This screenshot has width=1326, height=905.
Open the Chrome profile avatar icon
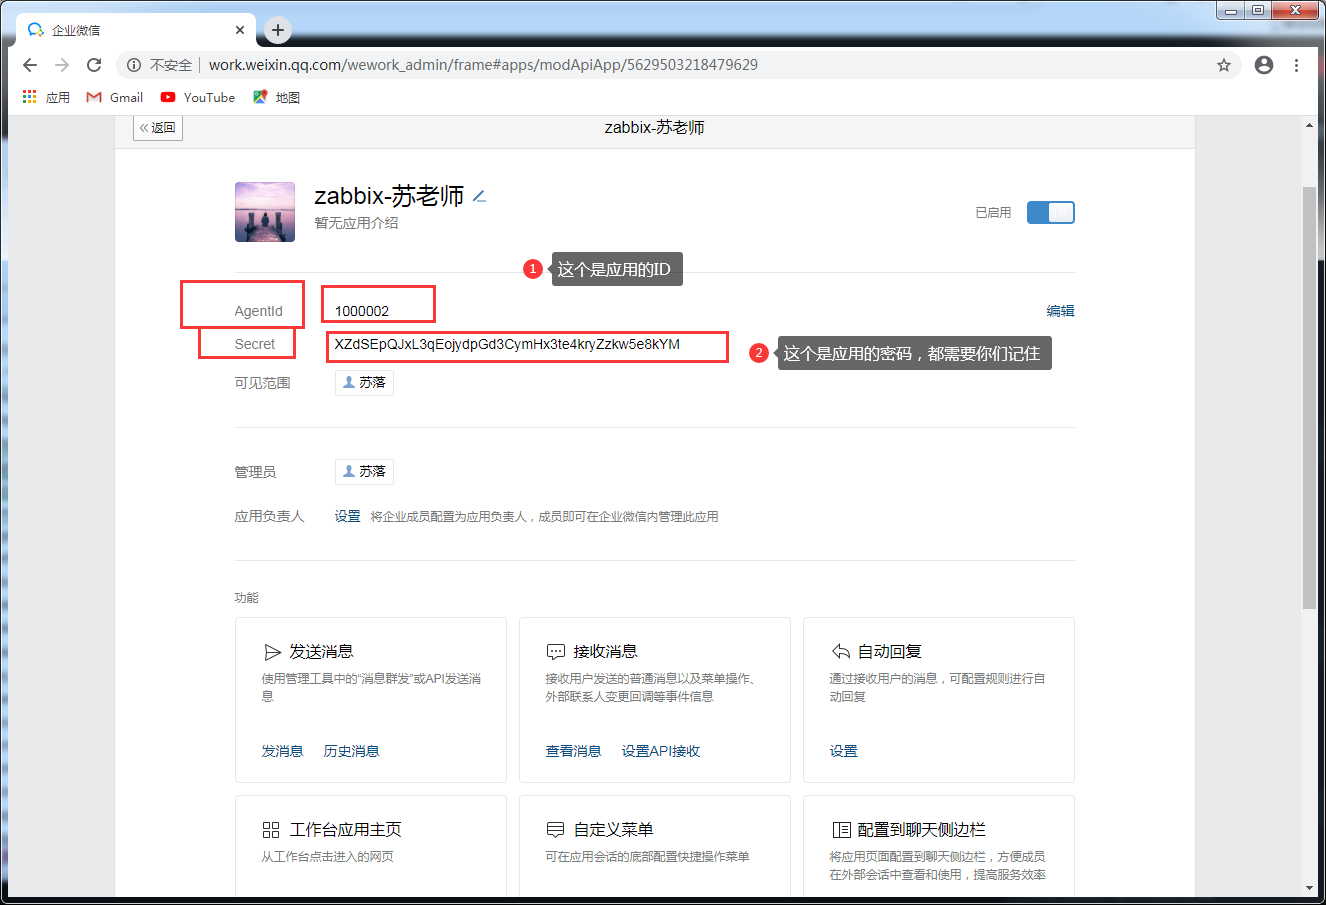(x=1264, y=65)
